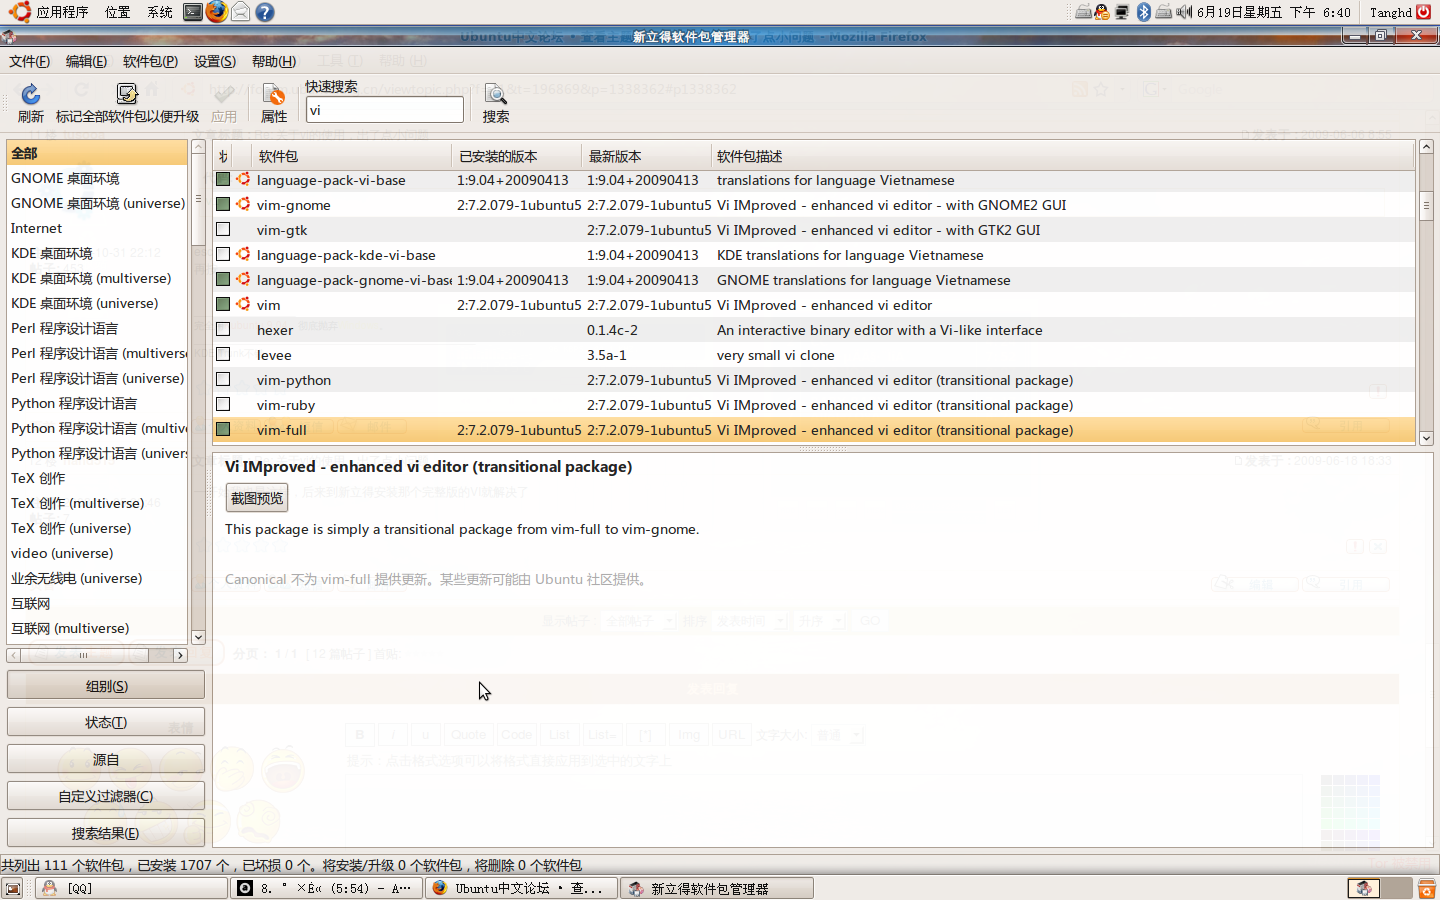The image size is (1440, 900).
Task: Click package list scrollbar down arrow
Action: click(1426, 438)
